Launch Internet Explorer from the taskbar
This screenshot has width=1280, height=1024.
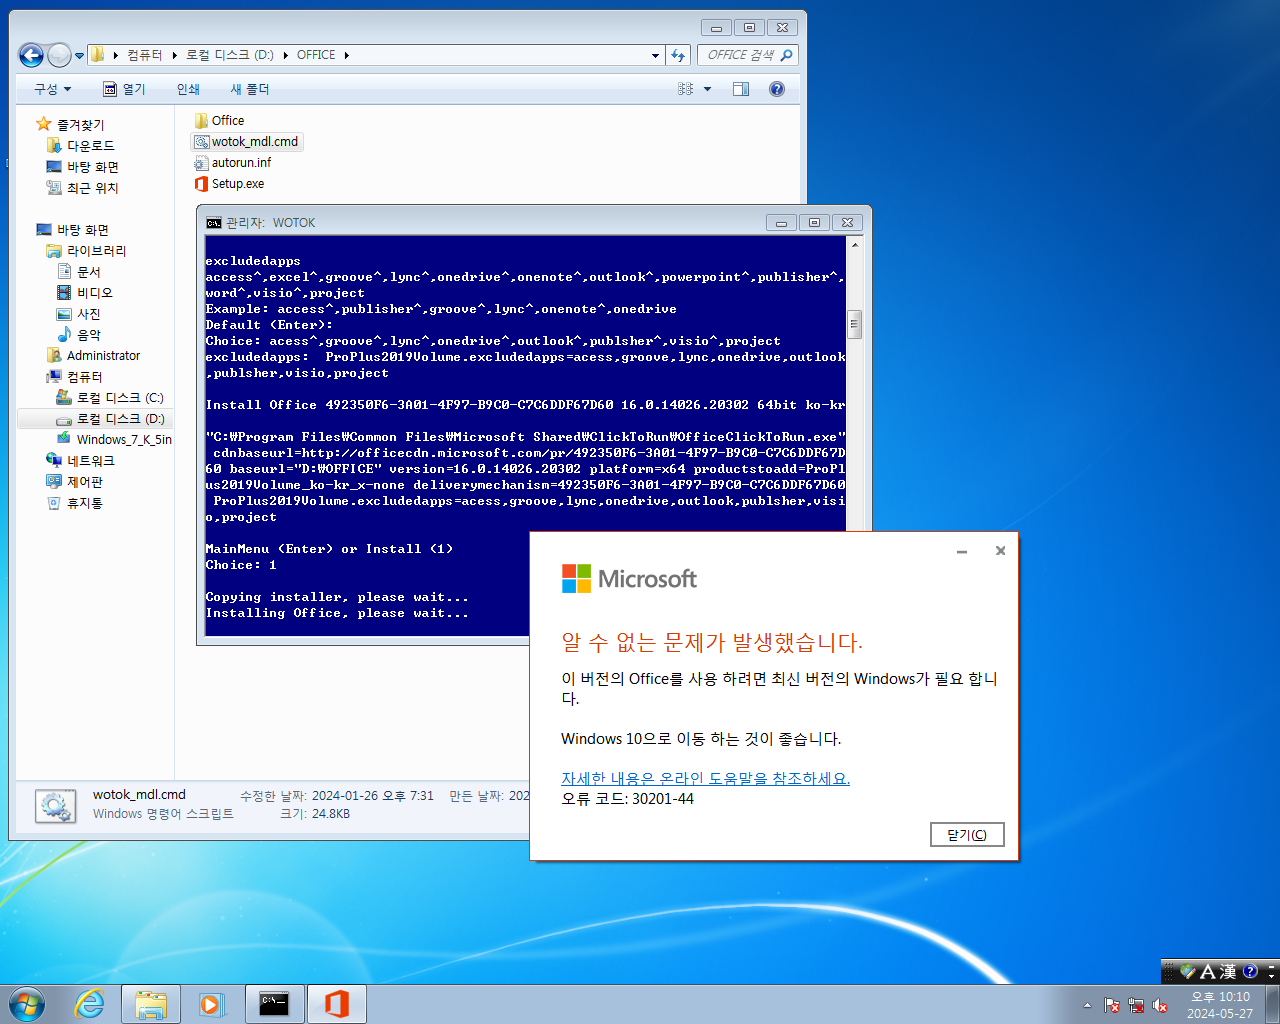(90, 1004)
